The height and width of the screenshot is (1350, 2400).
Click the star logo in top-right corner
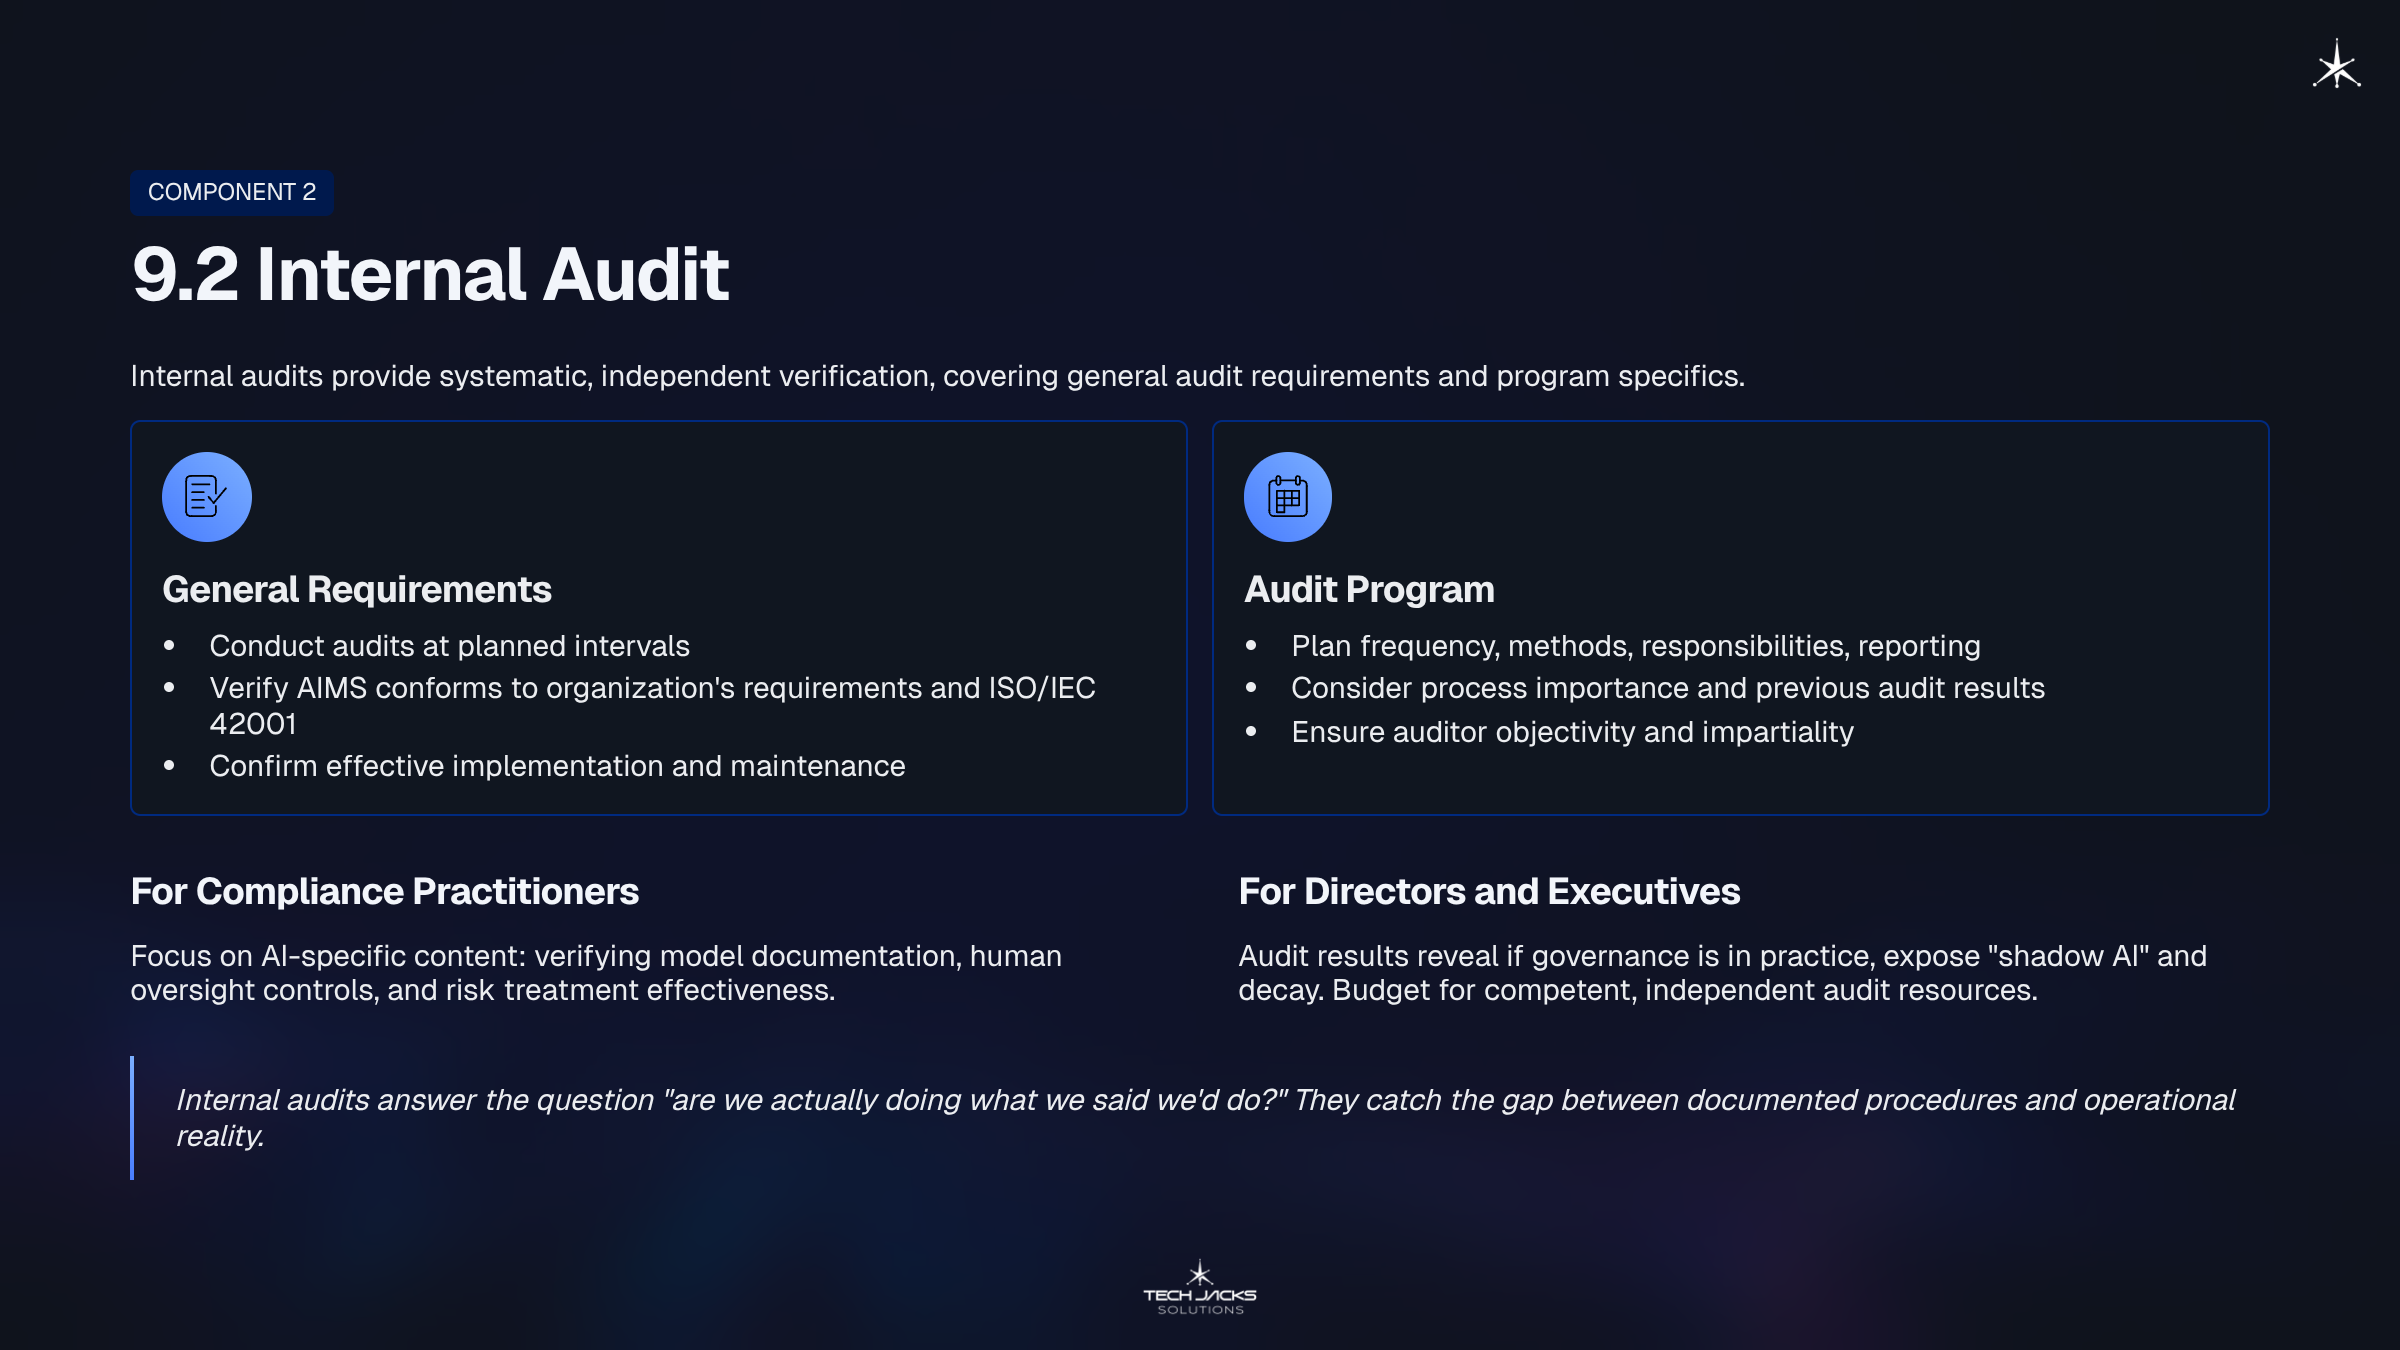pyautogui.click(x=2336, y=66)
